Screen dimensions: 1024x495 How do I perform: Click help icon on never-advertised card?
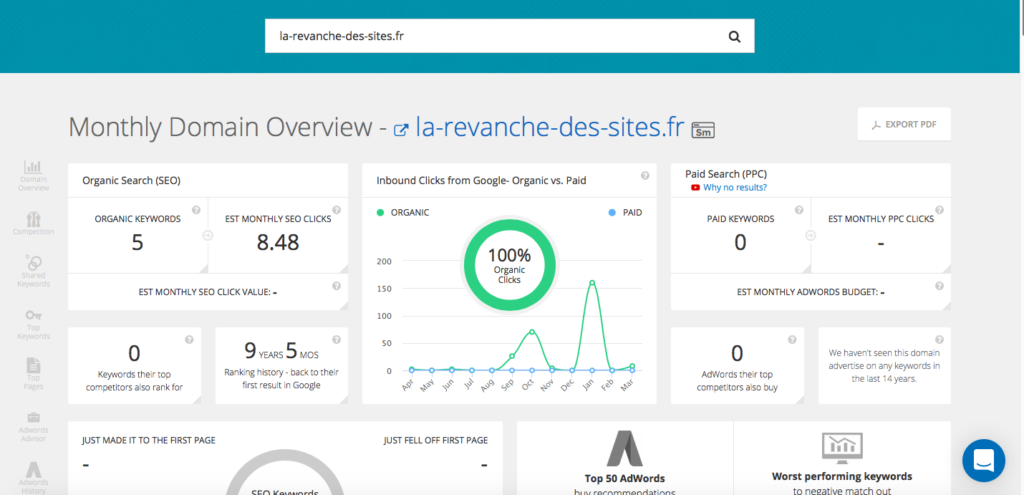point(939,340)
